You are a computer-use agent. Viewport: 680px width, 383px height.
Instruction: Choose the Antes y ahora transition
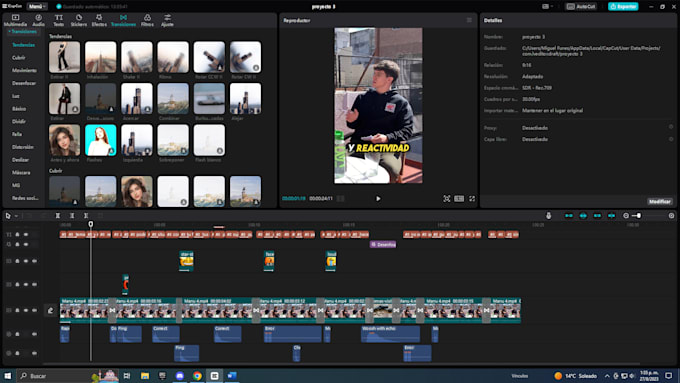click(65, 140)
